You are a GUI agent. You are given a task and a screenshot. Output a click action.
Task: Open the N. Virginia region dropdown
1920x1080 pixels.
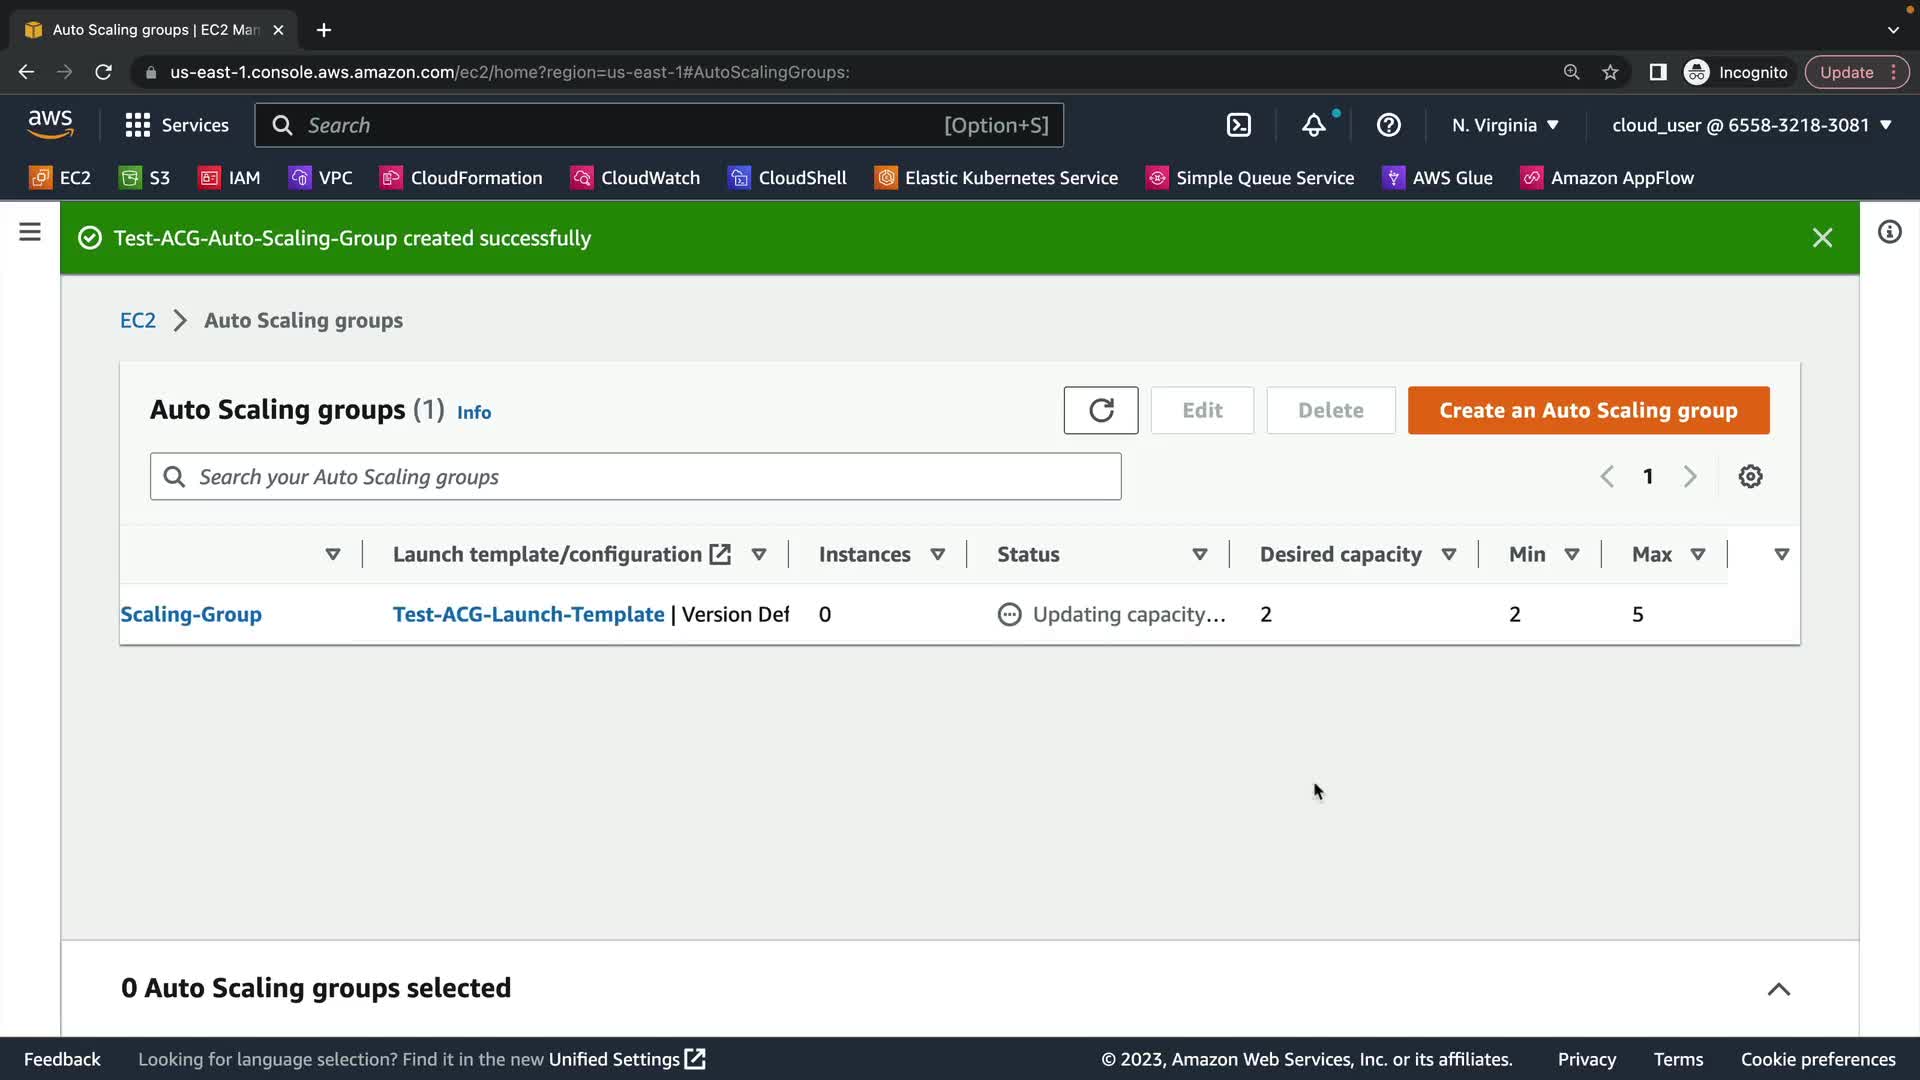[x=1505, y=125]
